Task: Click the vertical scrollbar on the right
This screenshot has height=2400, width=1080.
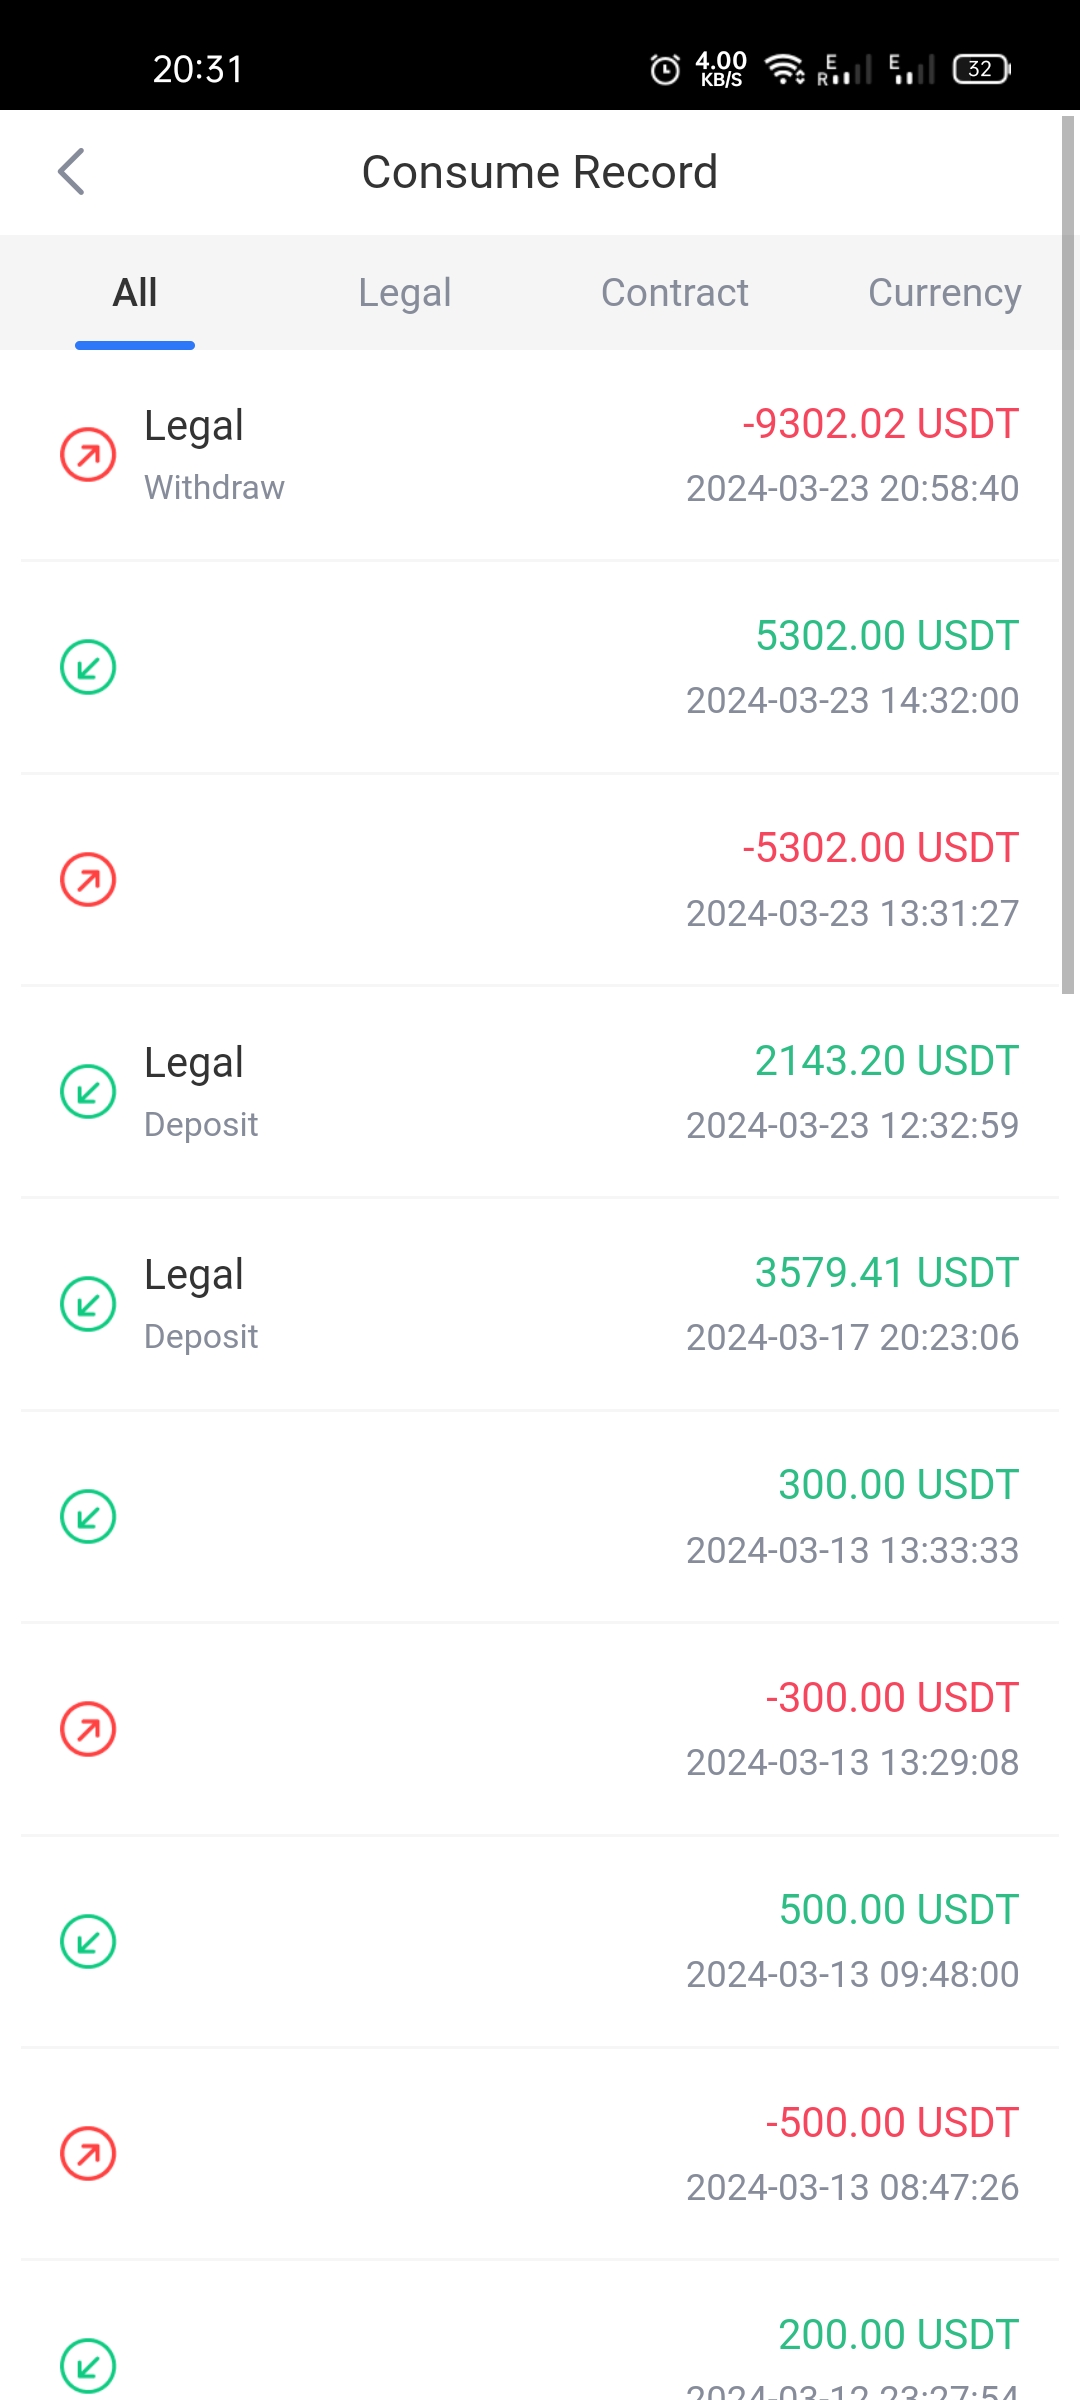Action: [x=1068, y=555]
